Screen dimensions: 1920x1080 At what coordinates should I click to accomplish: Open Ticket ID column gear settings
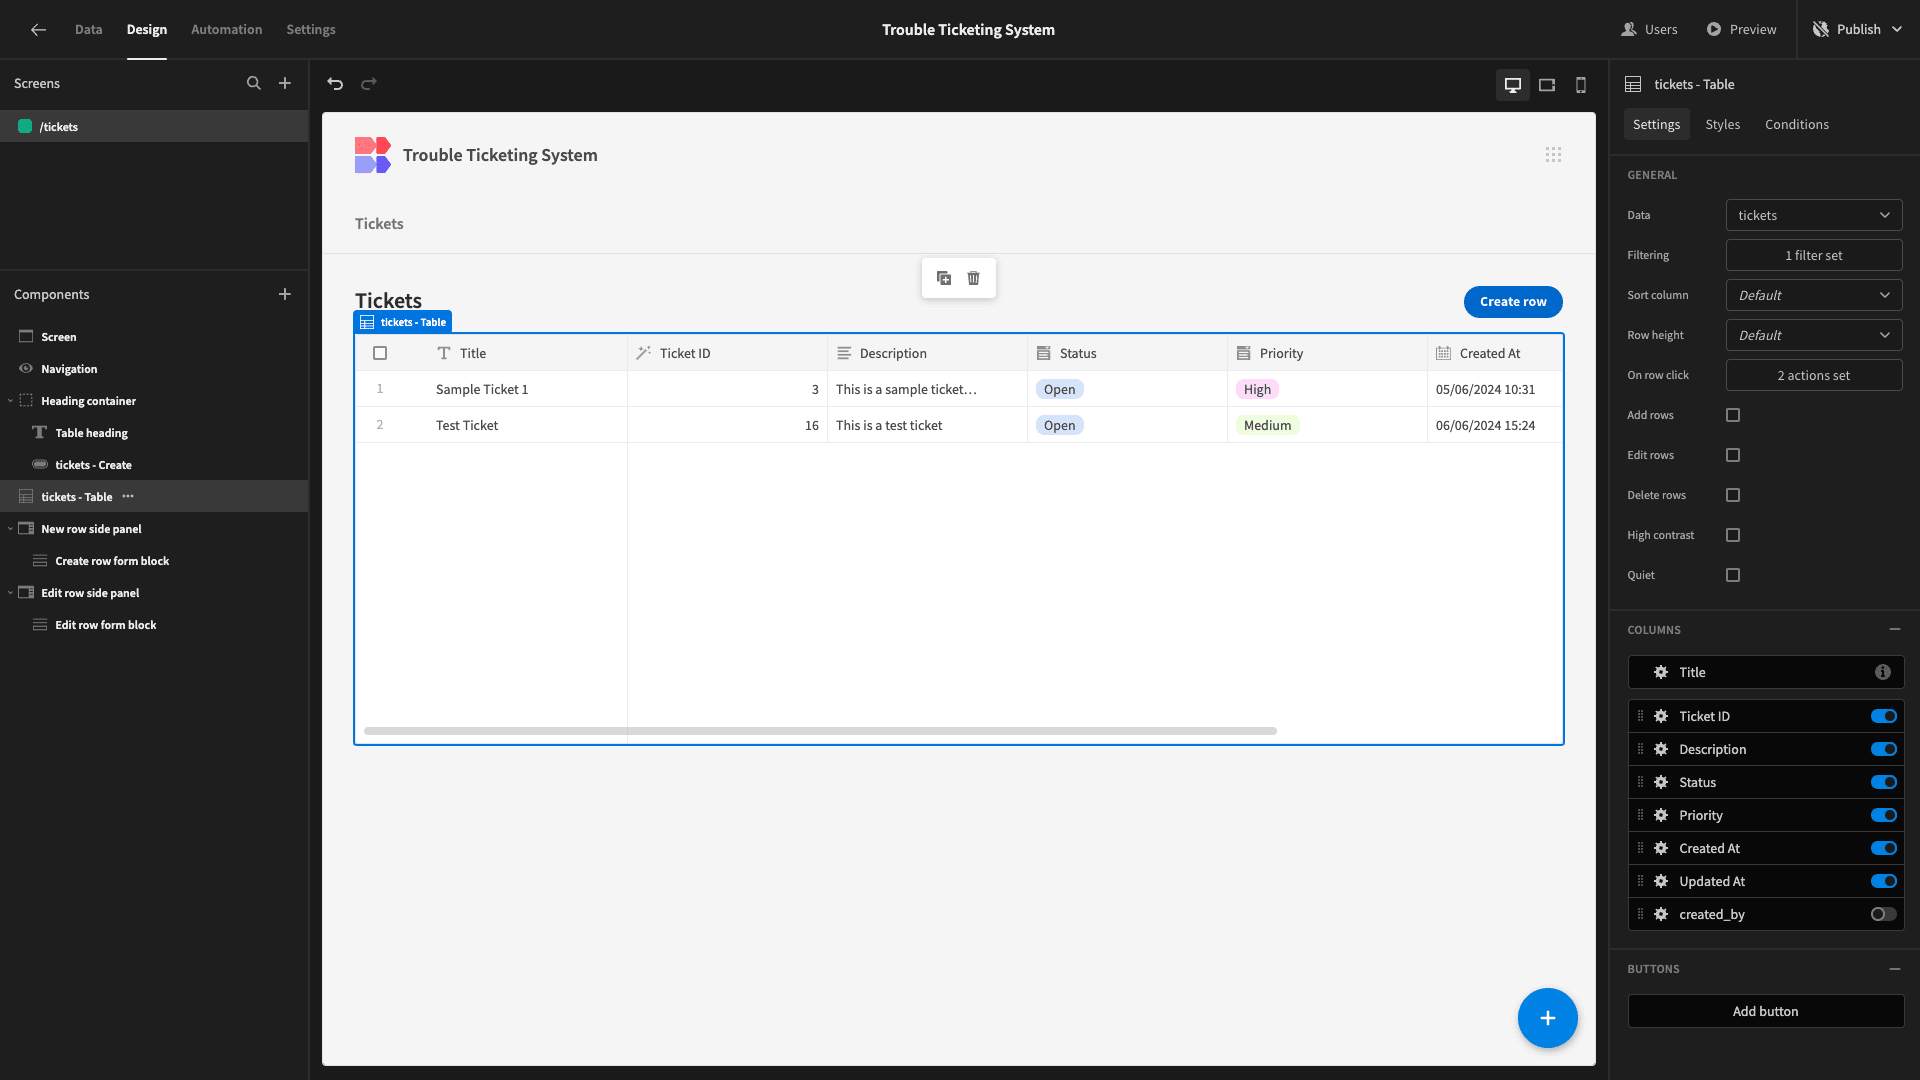tap(1661, 717)
